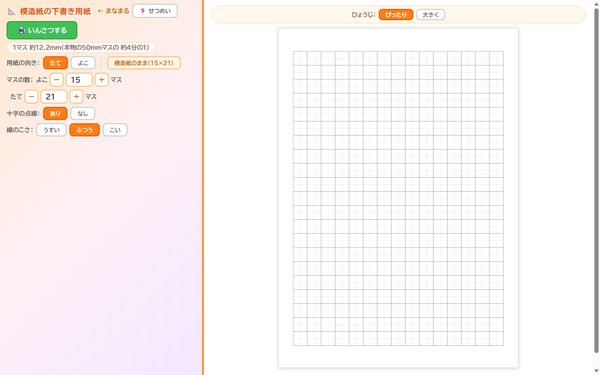Click the たて cell count field showing 21
This screenshot has height=375, width=600.
(x=54, y=96)
